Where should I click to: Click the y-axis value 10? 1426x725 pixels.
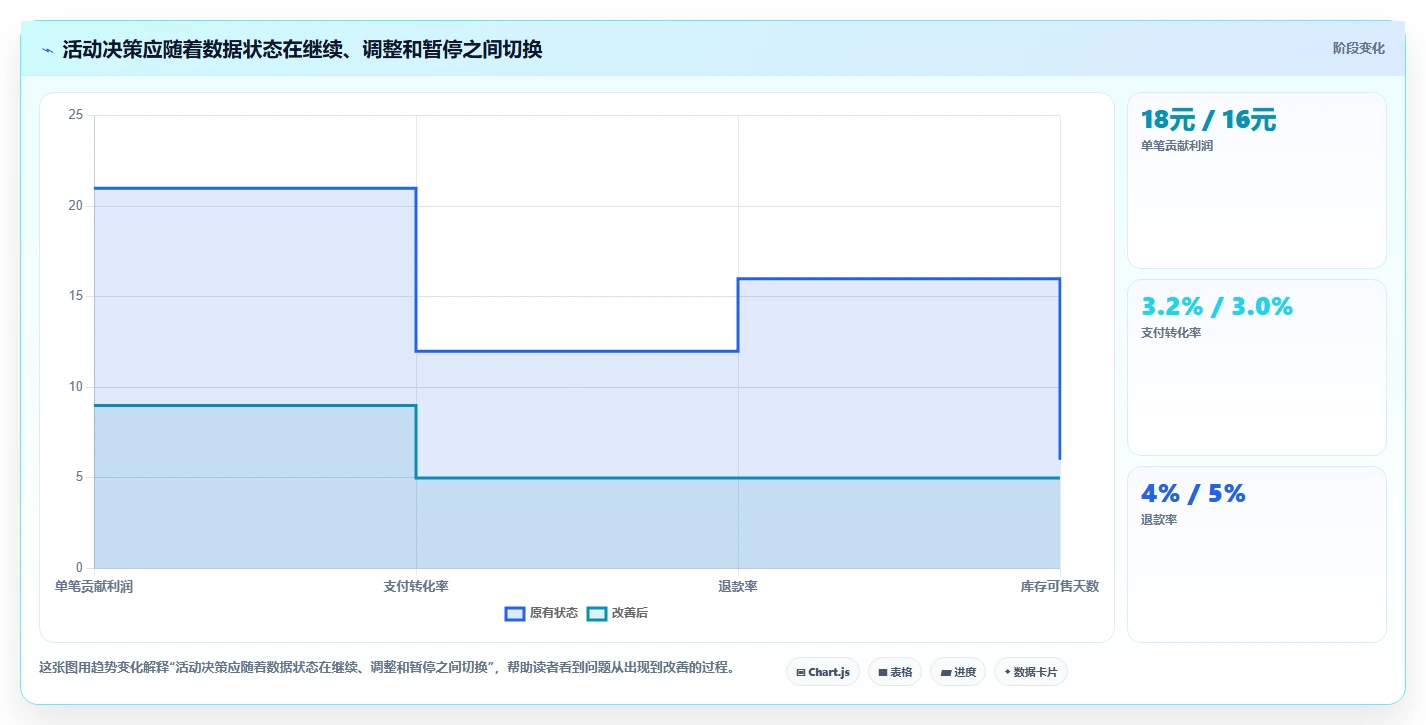[x=75, y=387]
